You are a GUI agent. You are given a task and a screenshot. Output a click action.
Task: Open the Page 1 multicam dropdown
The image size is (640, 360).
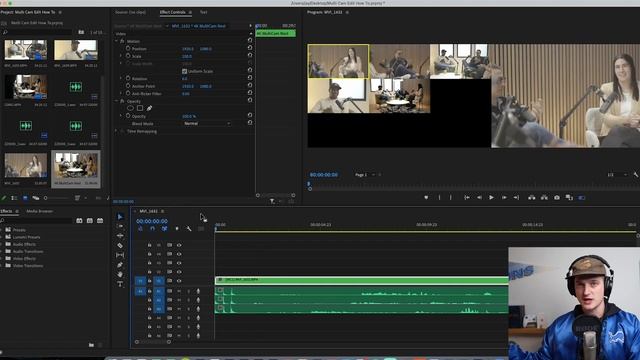pyautogui.click(x=364, y=175)
